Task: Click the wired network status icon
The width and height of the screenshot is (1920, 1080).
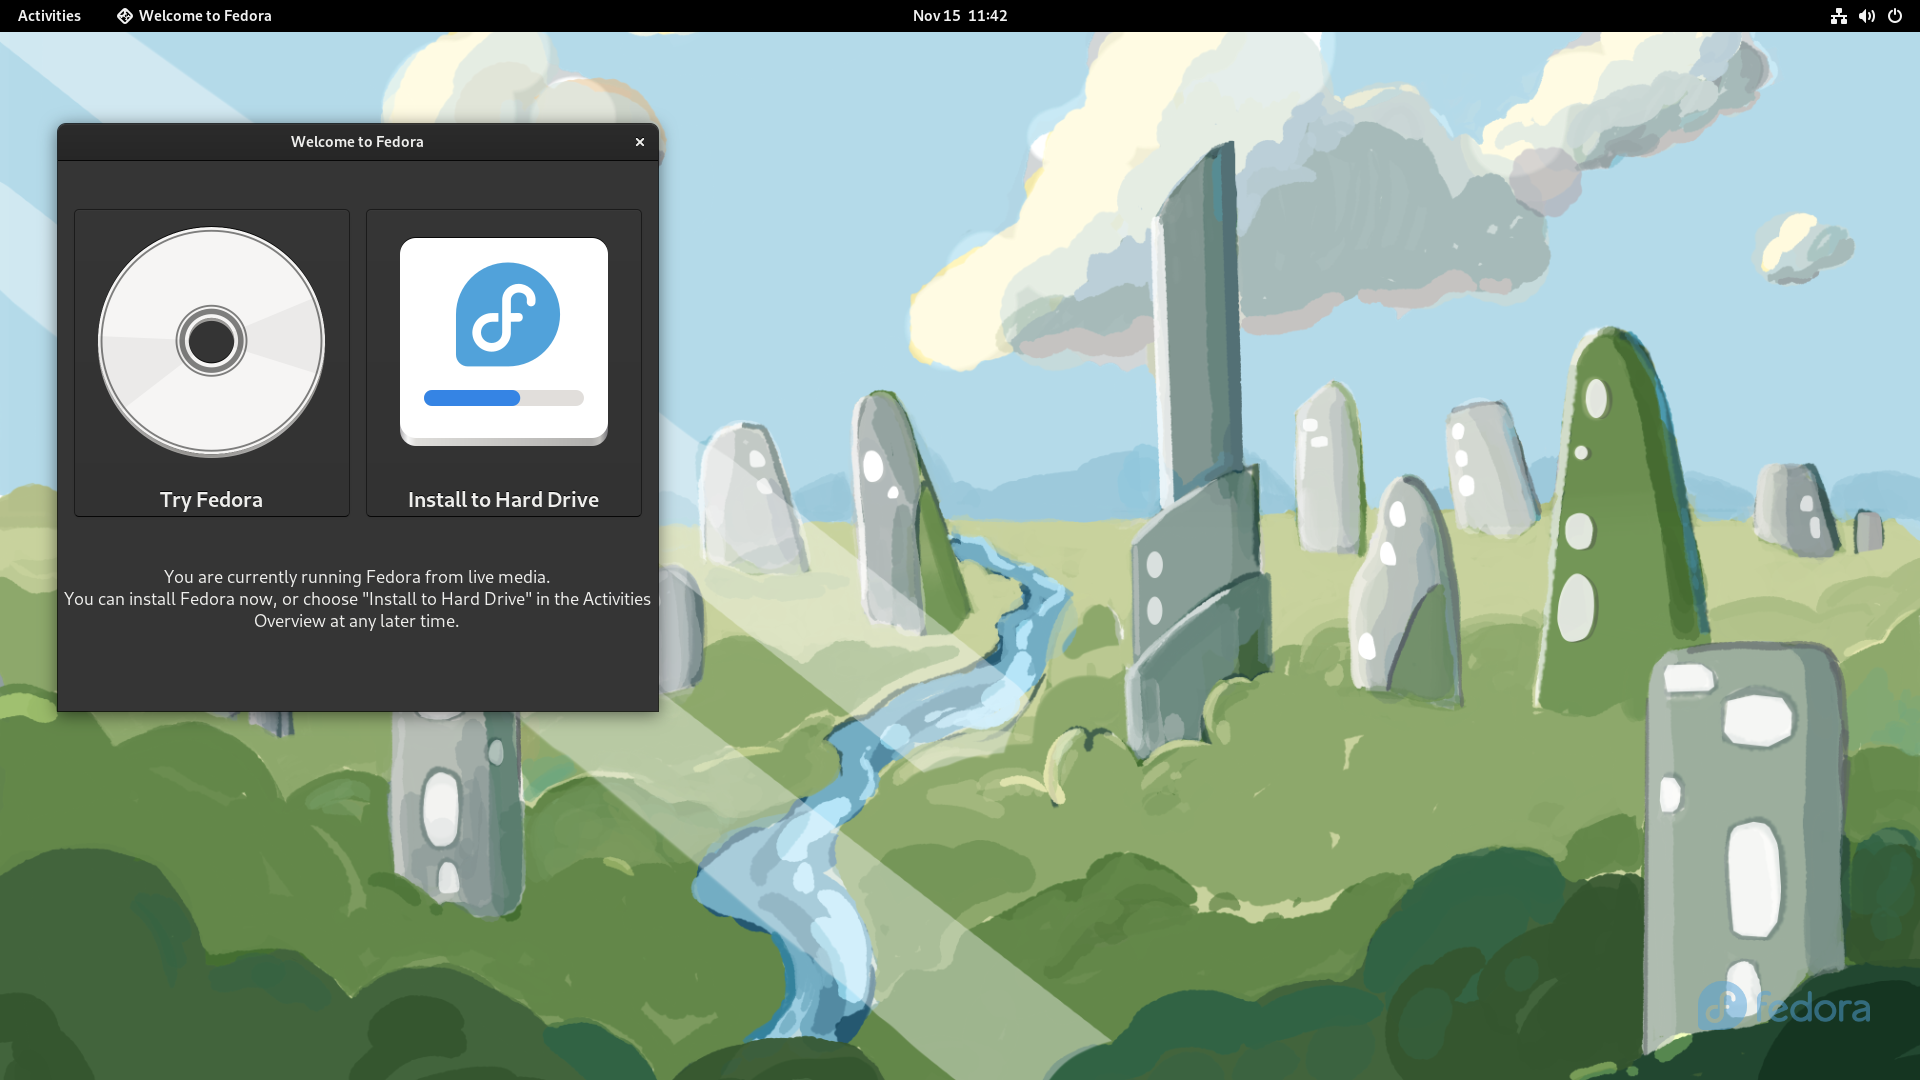Action: point(1838,16)
